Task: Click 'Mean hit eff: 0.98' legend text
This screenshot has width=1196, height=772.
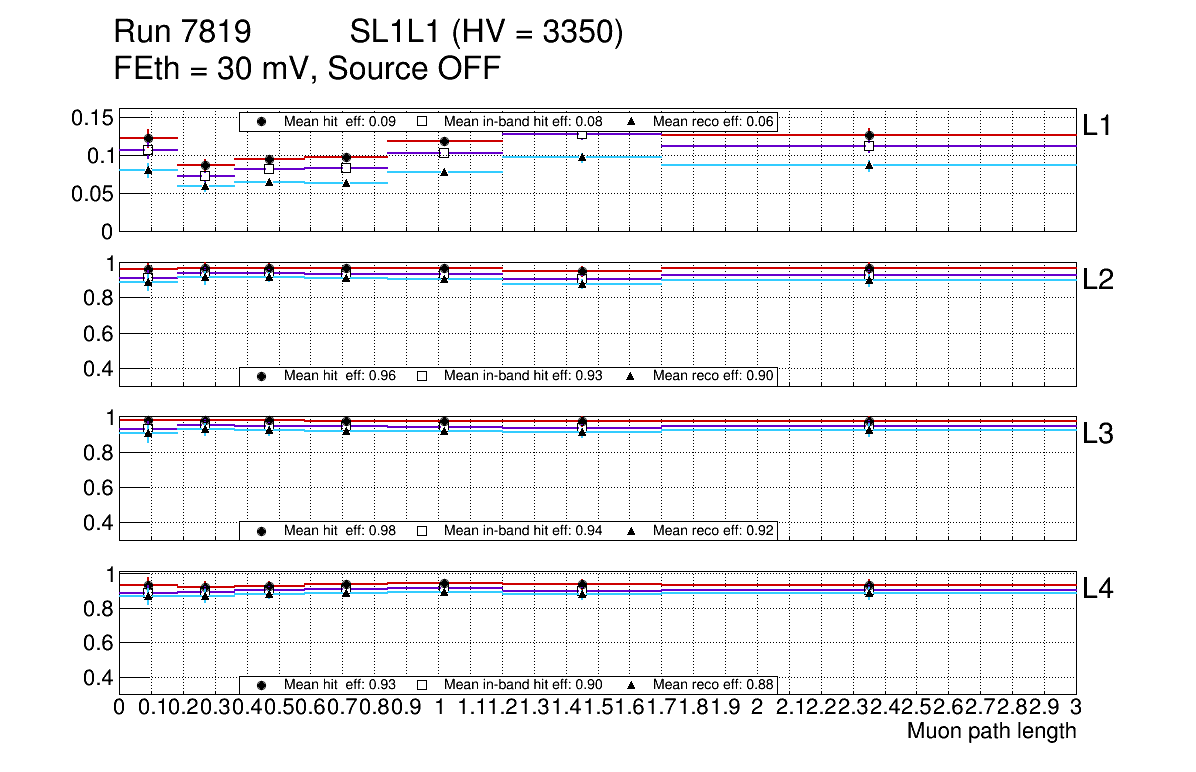Action: click(x=340, y=530)
